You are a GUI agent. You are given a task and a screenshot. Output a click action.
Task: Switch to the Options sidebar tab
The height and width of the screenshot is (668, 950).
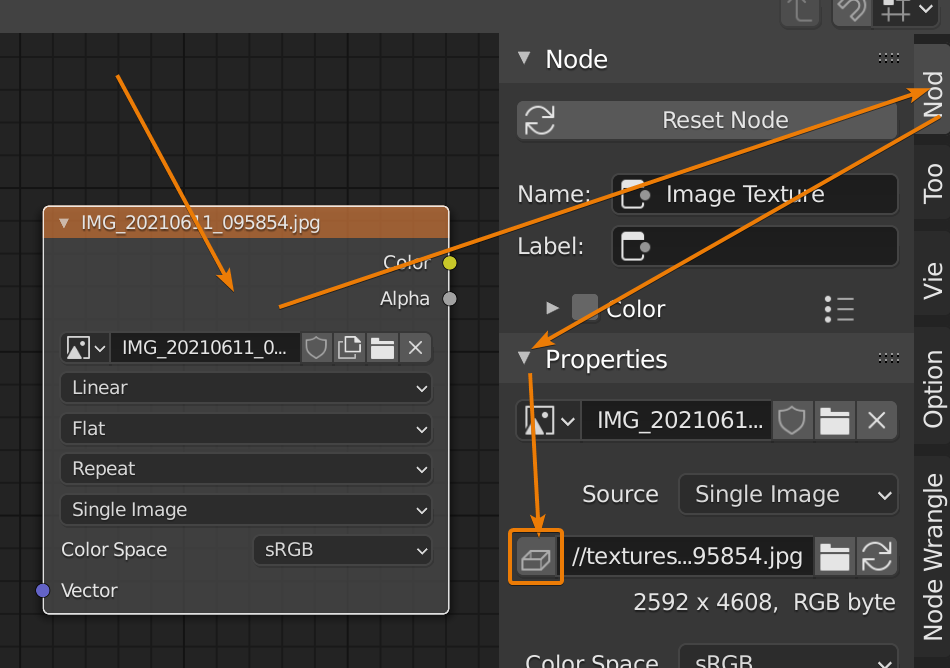pos(932,389)
